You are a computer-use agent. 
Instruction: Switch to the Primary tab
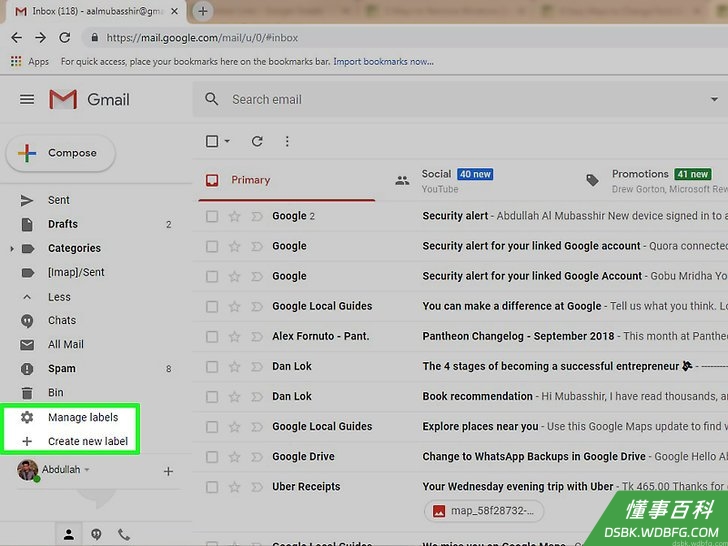click(x=286, y=181)
